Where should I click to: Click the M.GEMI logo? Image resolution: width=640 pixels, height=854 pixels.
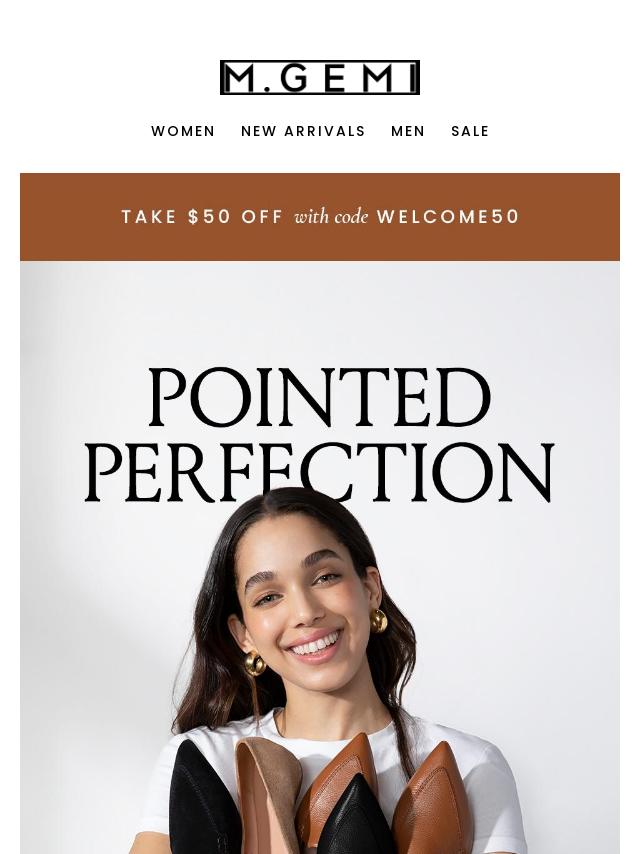(320, 77)
